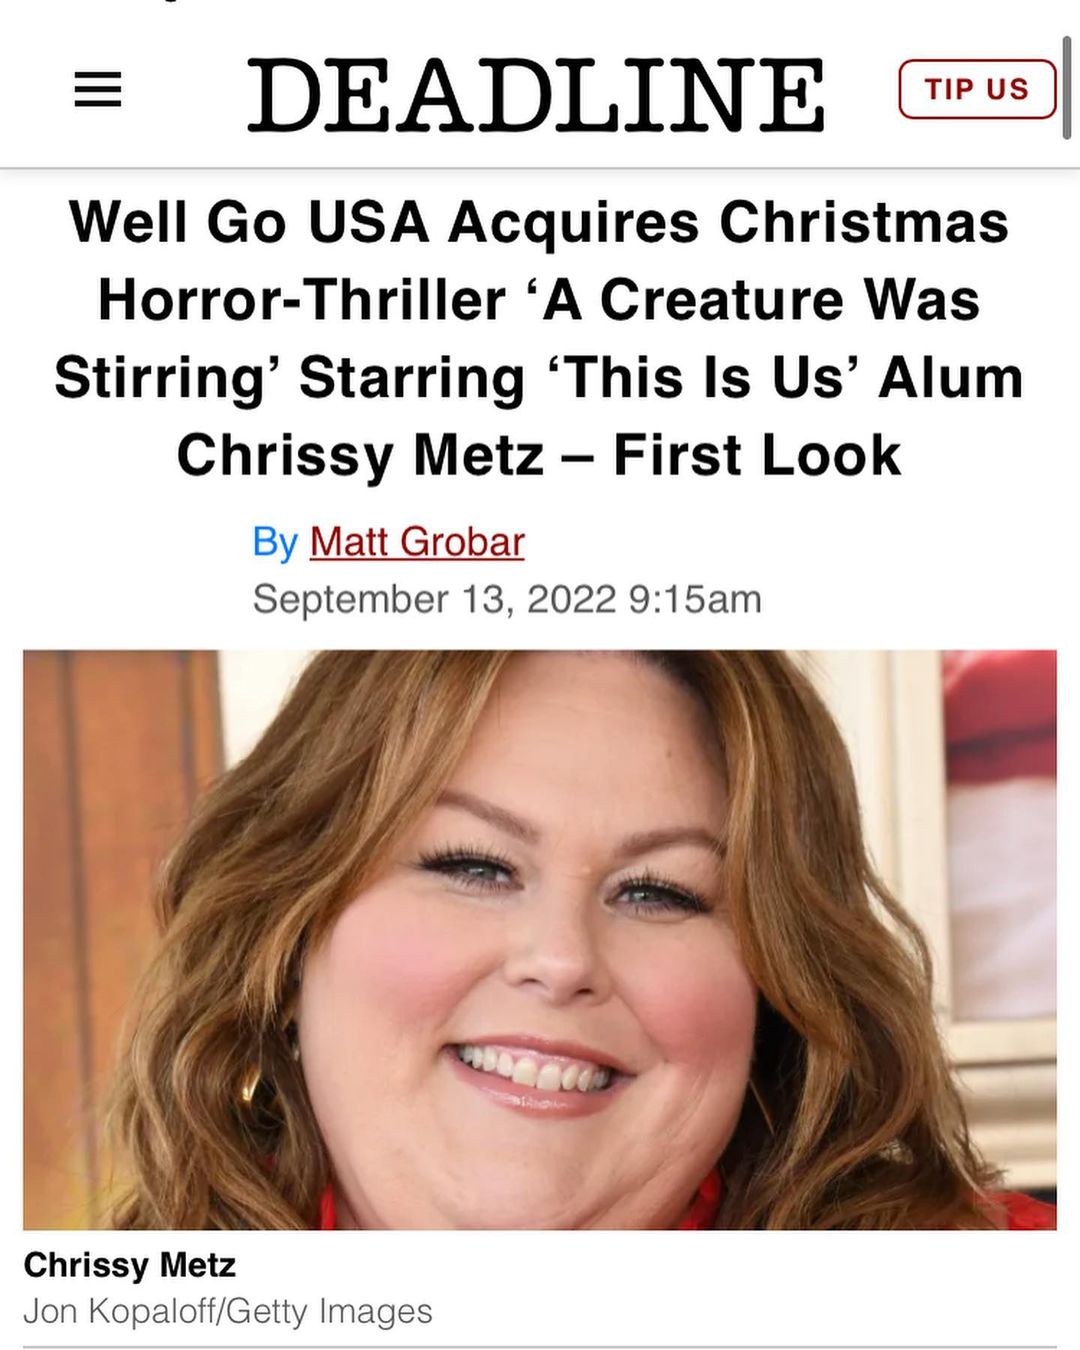Select the article's main photo

[x=540, y=939]
